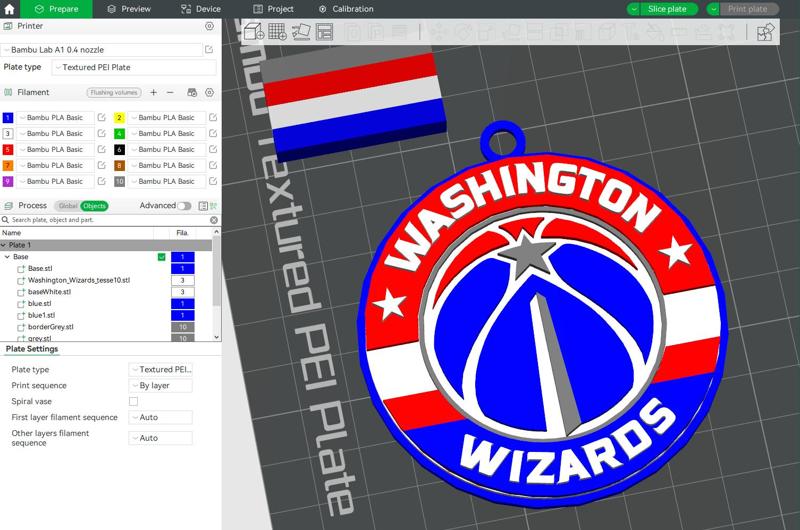Click the Print plate button
Viewport: 800px width, 530px height.
pos(748,9)
